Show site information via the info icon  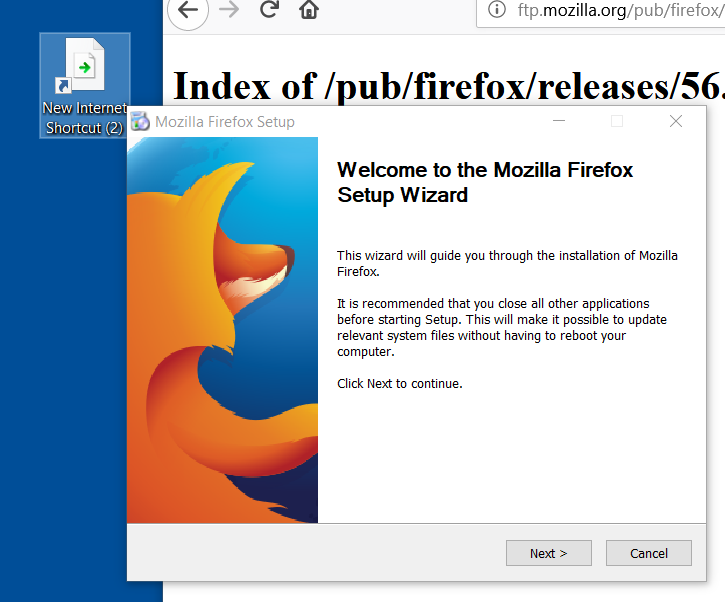tap(497, 10)
